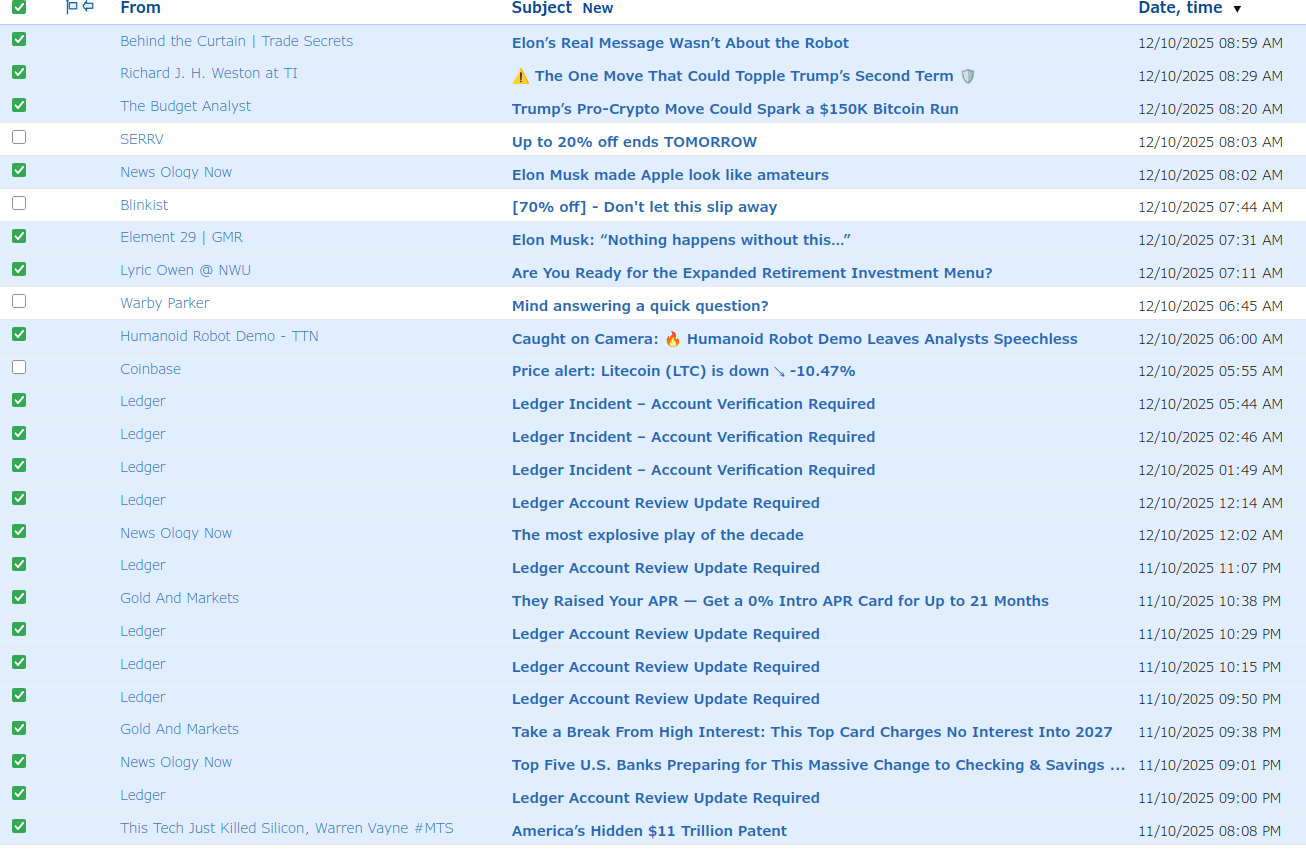Check the SERRV email checkbox
This screenshot has width=1306, height=851.
click(19, 138)
